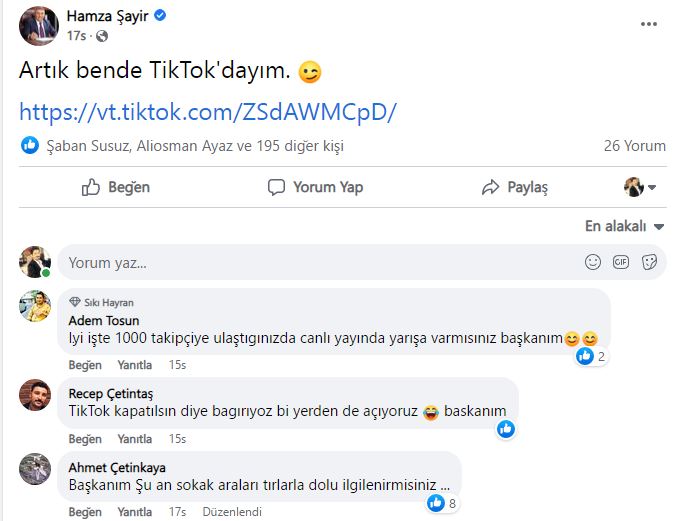The height and width of the screenshot is (521, 680).
Task: Expand the En alakalı comment sorting dropdown
Action: pyautogui.click(x=624, y=226)
